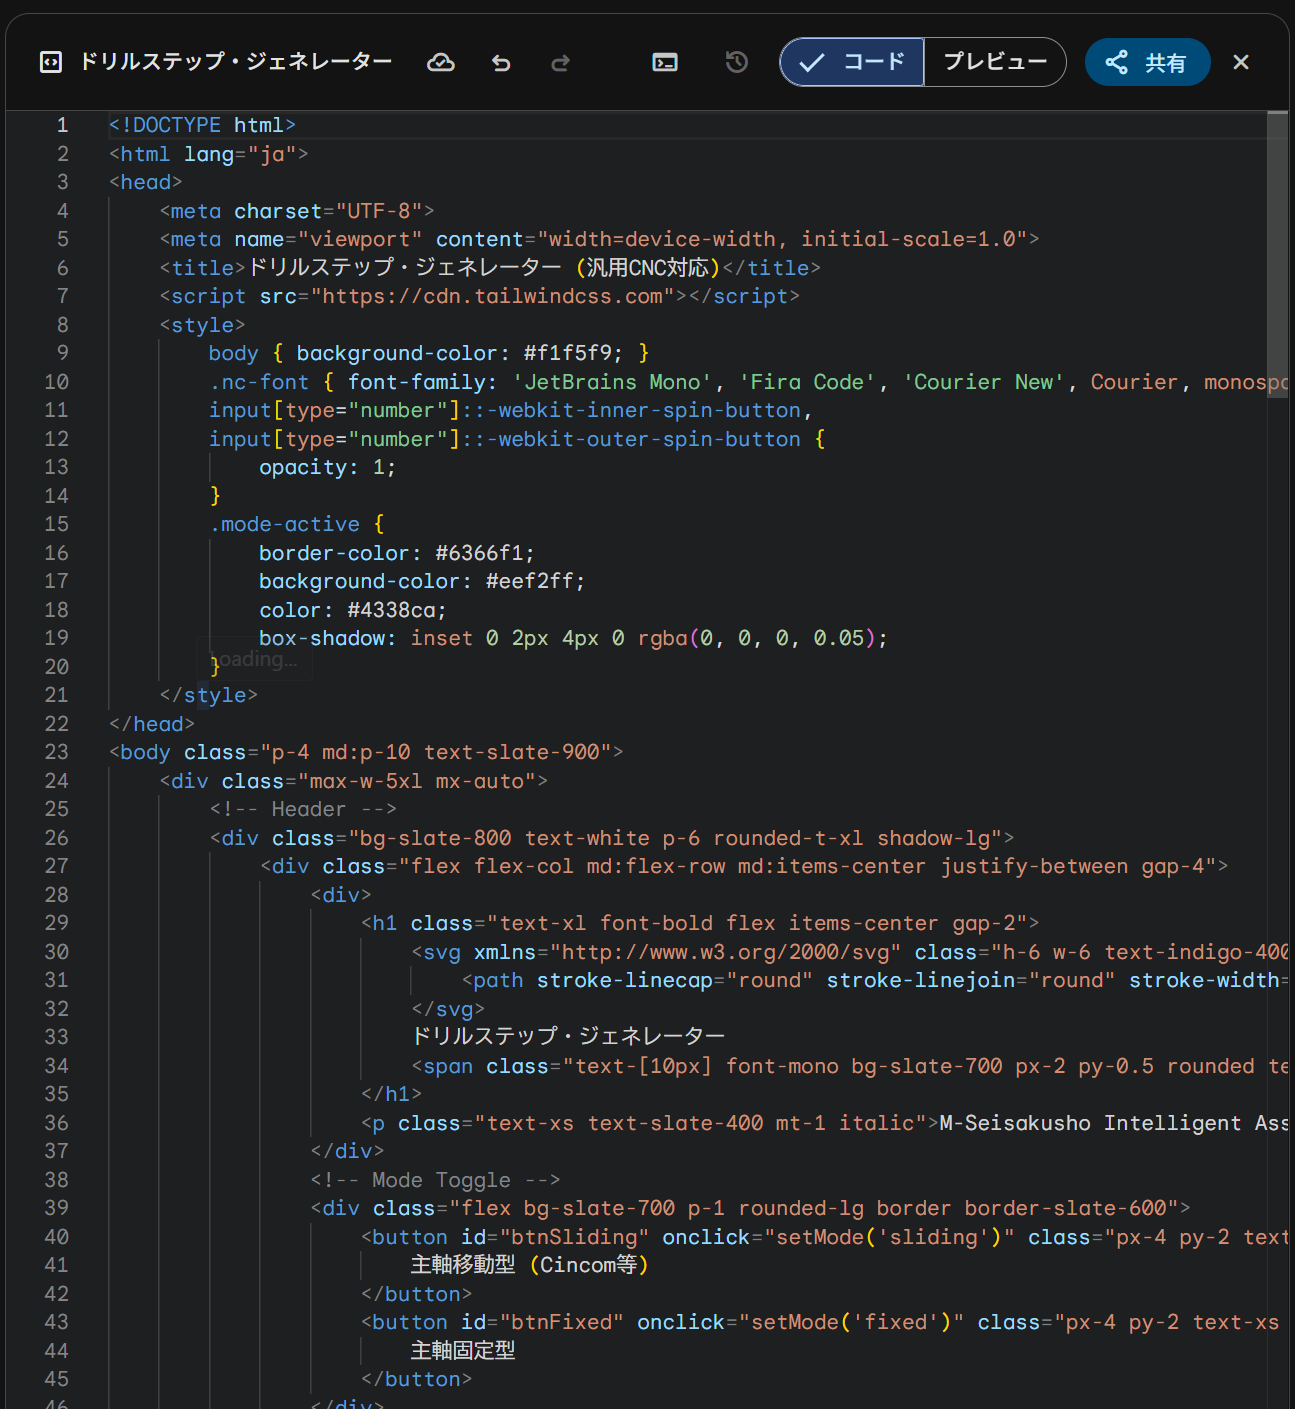Screen dimensions: 1295x1409
Task: Switch to the コード tab
Action: [x=853, y=62]
